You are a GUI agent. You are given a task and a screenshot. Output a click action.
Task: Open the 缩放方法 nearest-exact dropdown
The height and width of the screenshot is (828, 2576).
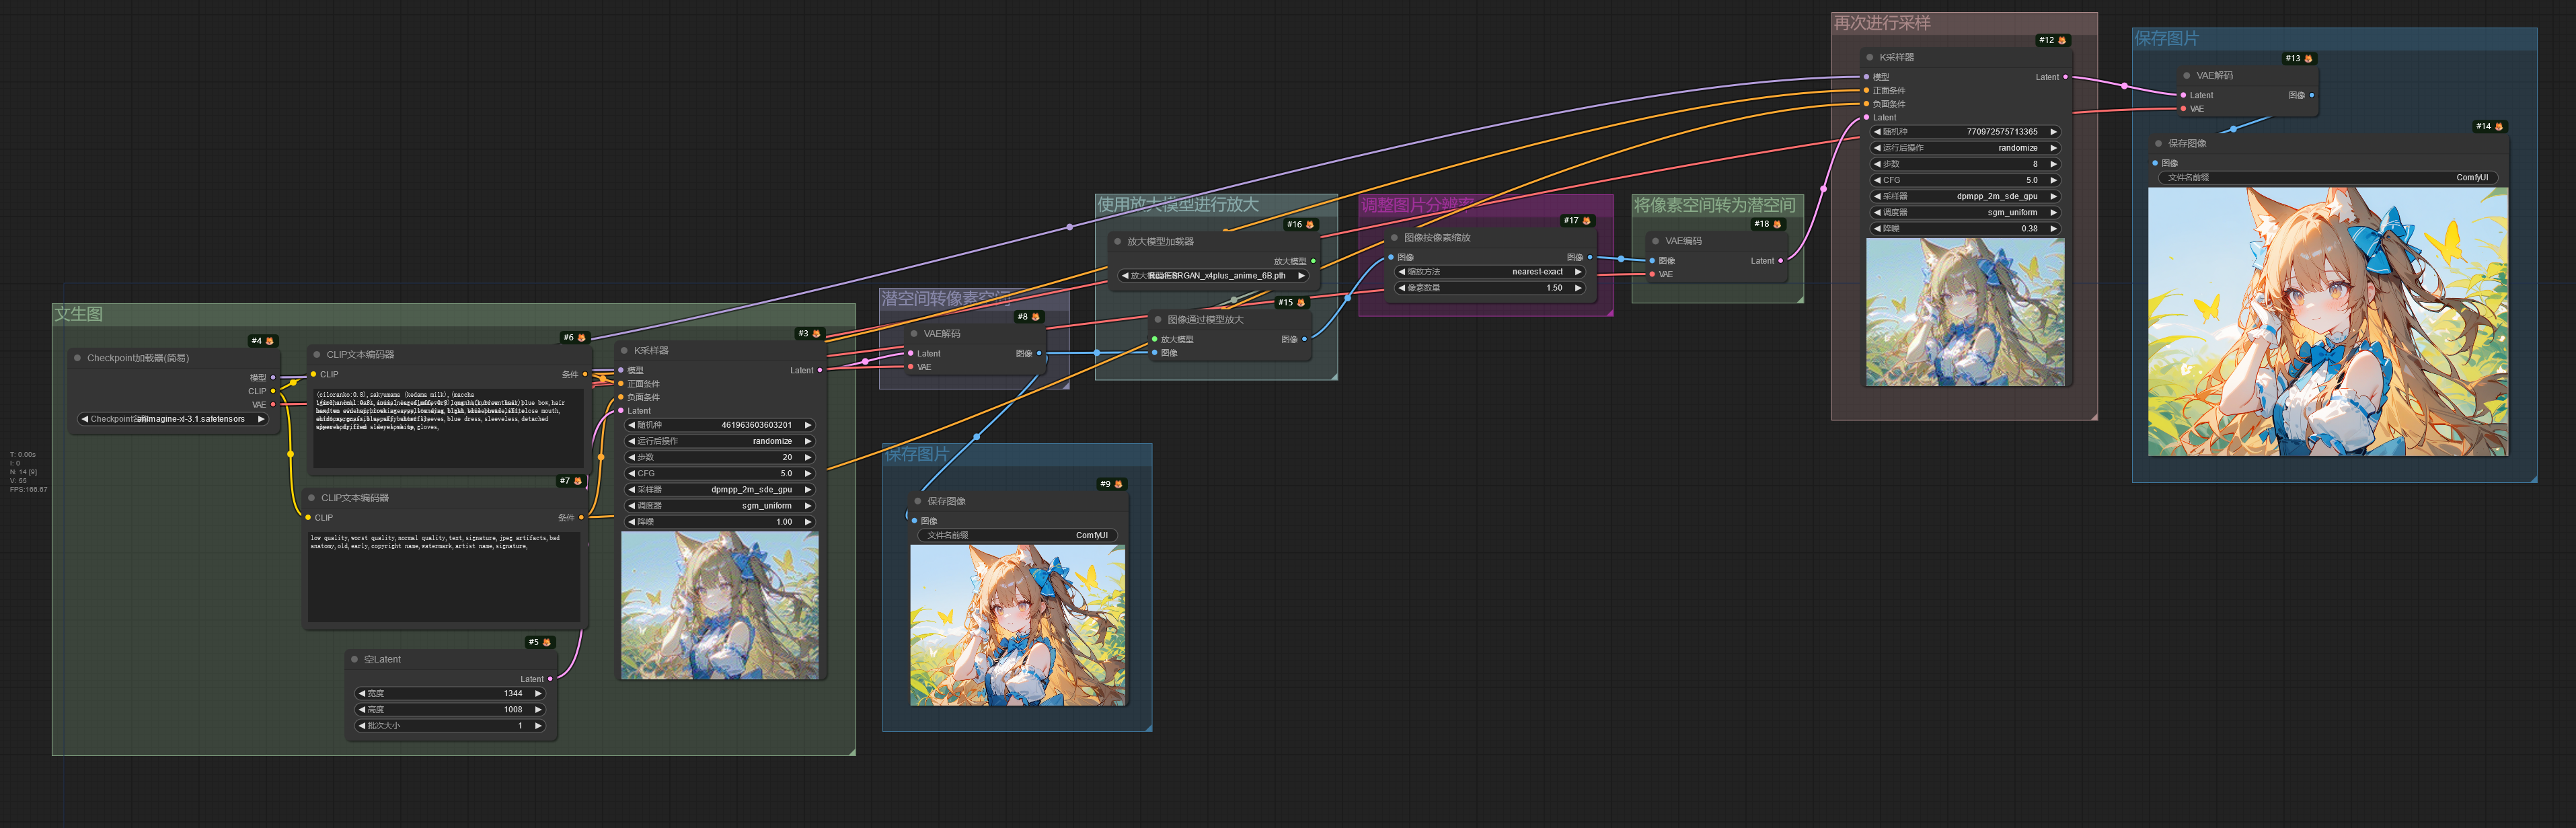[x=1490, y=272]
